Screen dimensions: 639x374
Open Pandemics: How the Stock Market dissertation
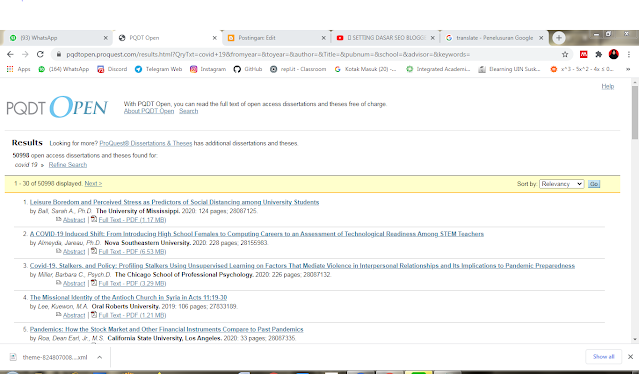(x=167, y=329)
